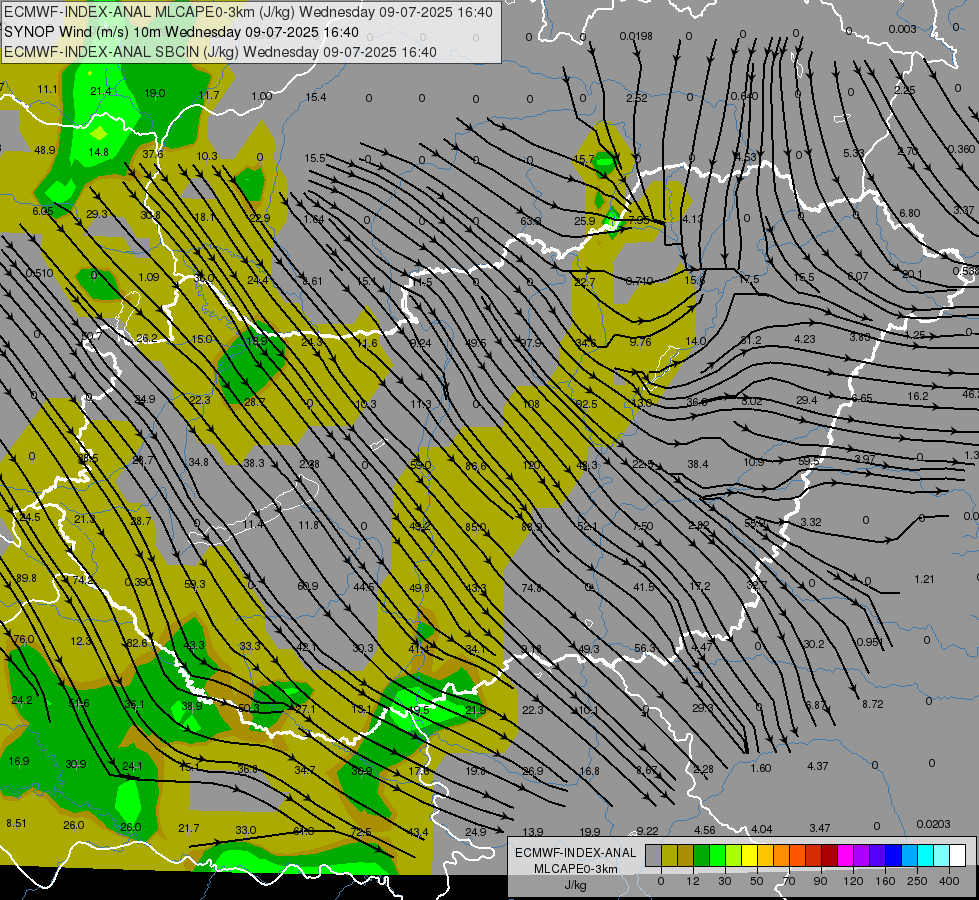This screenshot has width=979, height=900.
Task: Click the pale cyan legend swatch
Action: click(x=942, y=855)
